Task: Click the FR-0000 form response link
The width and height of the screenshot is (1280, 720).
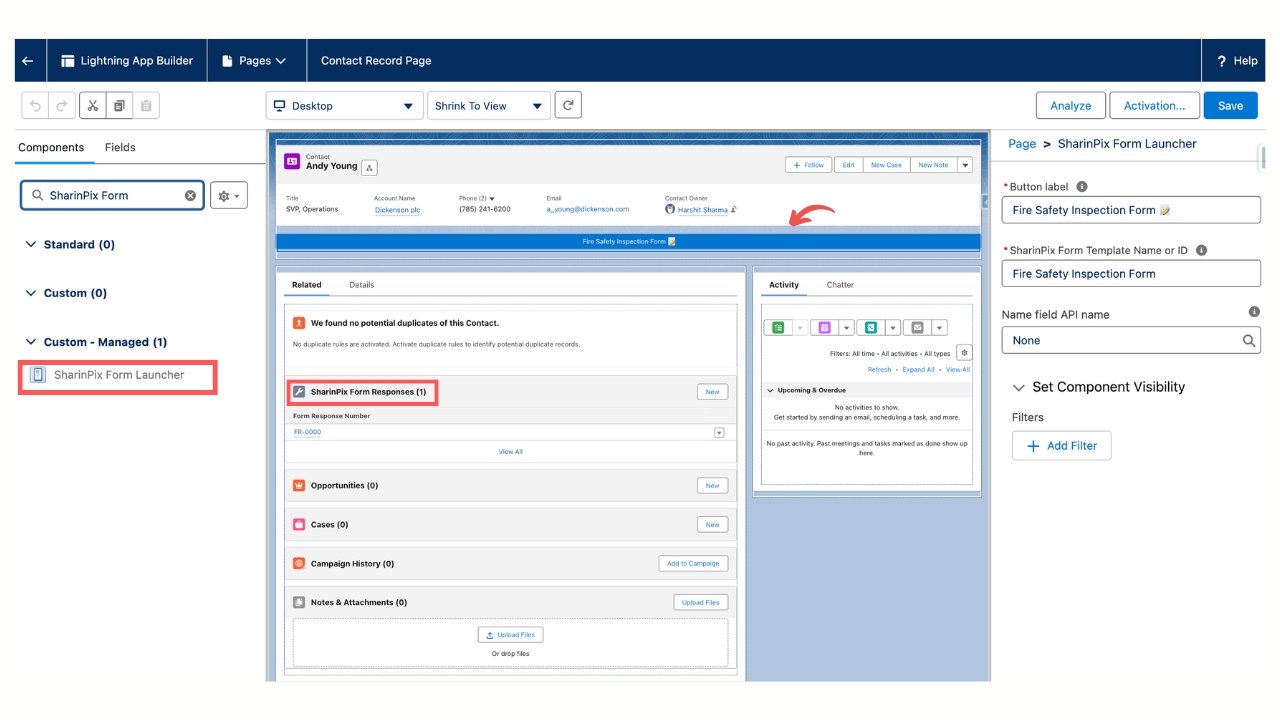Action: (307, 432)
